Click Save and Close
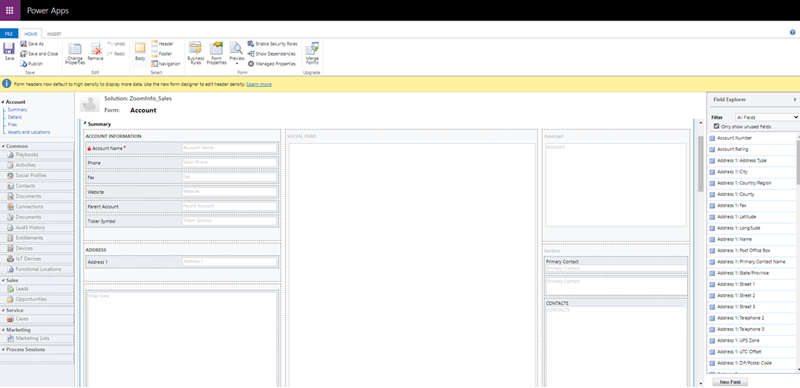This screenshot has height=388, width=800. [39, 54]
